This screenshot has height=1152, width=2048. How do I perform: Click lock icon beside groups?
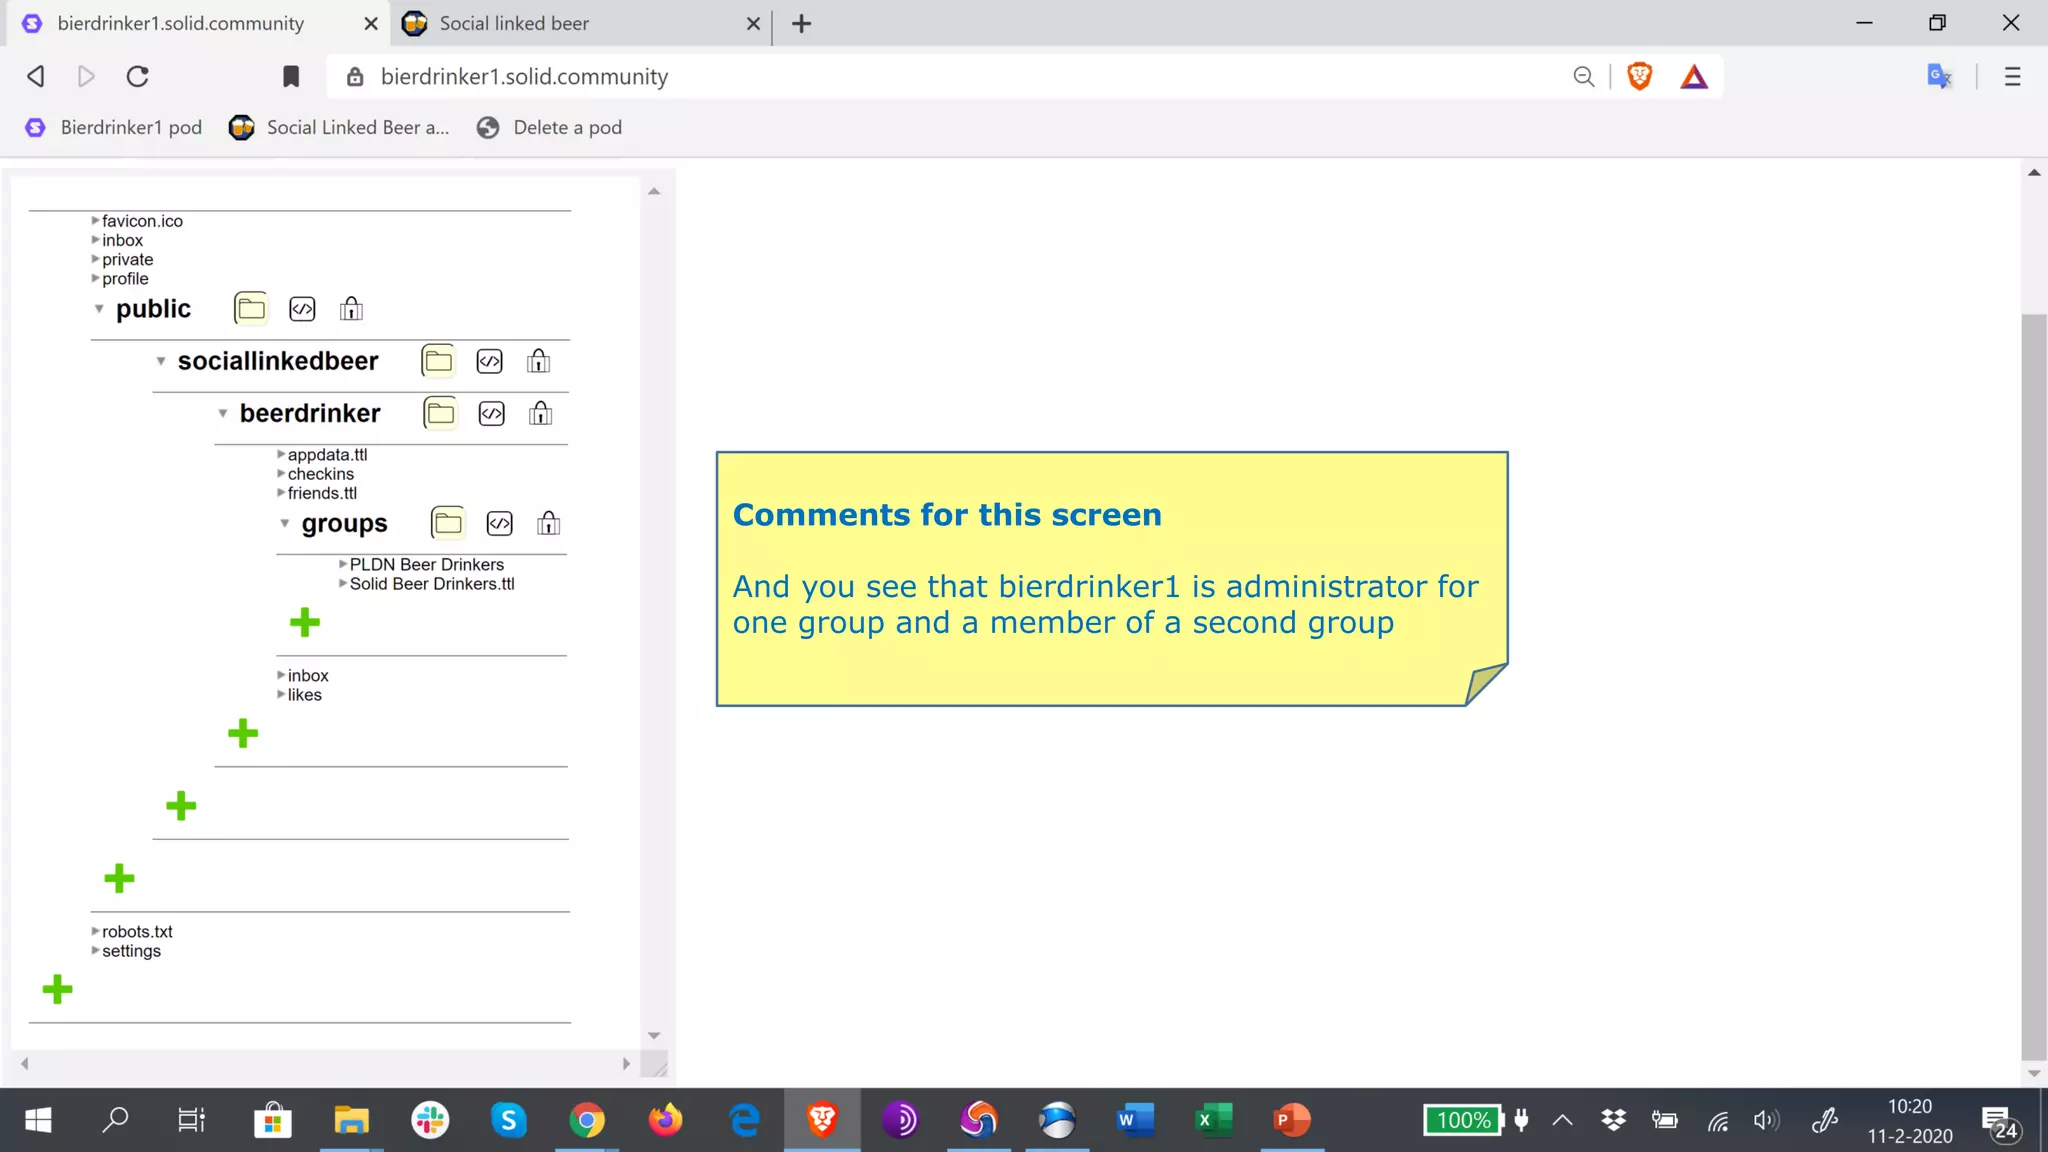(548, 523)
